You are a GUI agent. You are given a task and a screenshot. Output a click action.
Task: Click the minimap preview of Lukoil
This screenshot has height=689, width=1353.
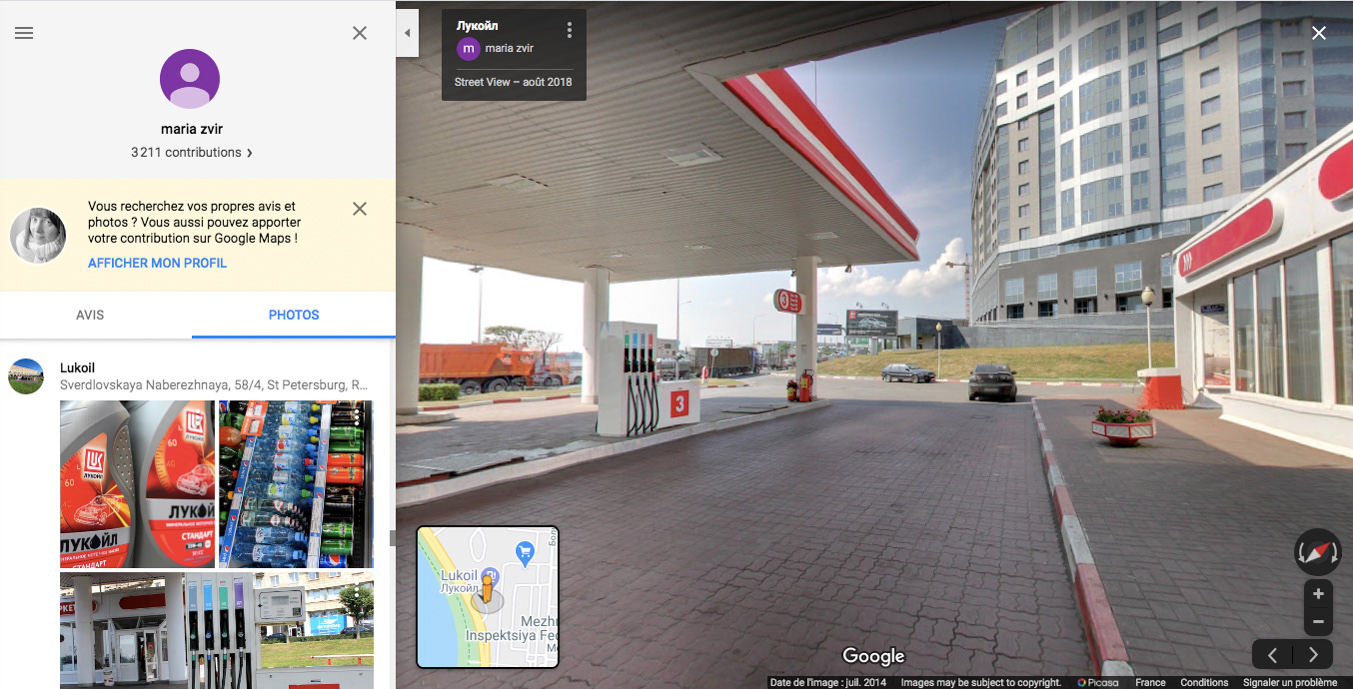pyautogui.click(x=488, y=597)
